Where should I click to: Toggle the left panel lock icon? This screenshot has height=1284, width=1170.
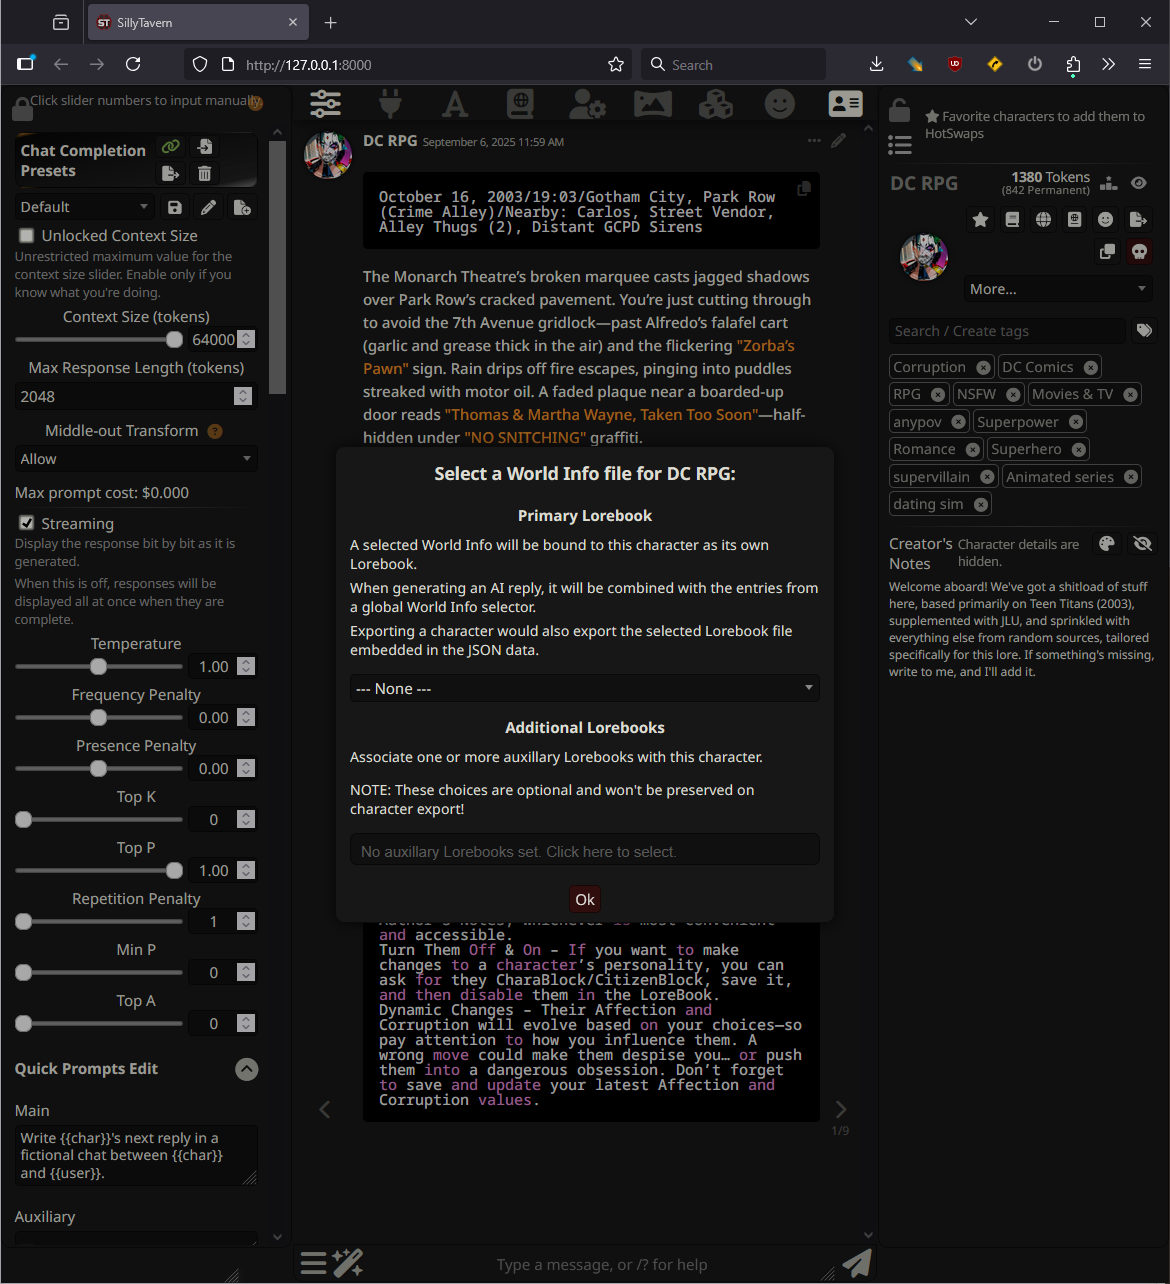[21, 107]
